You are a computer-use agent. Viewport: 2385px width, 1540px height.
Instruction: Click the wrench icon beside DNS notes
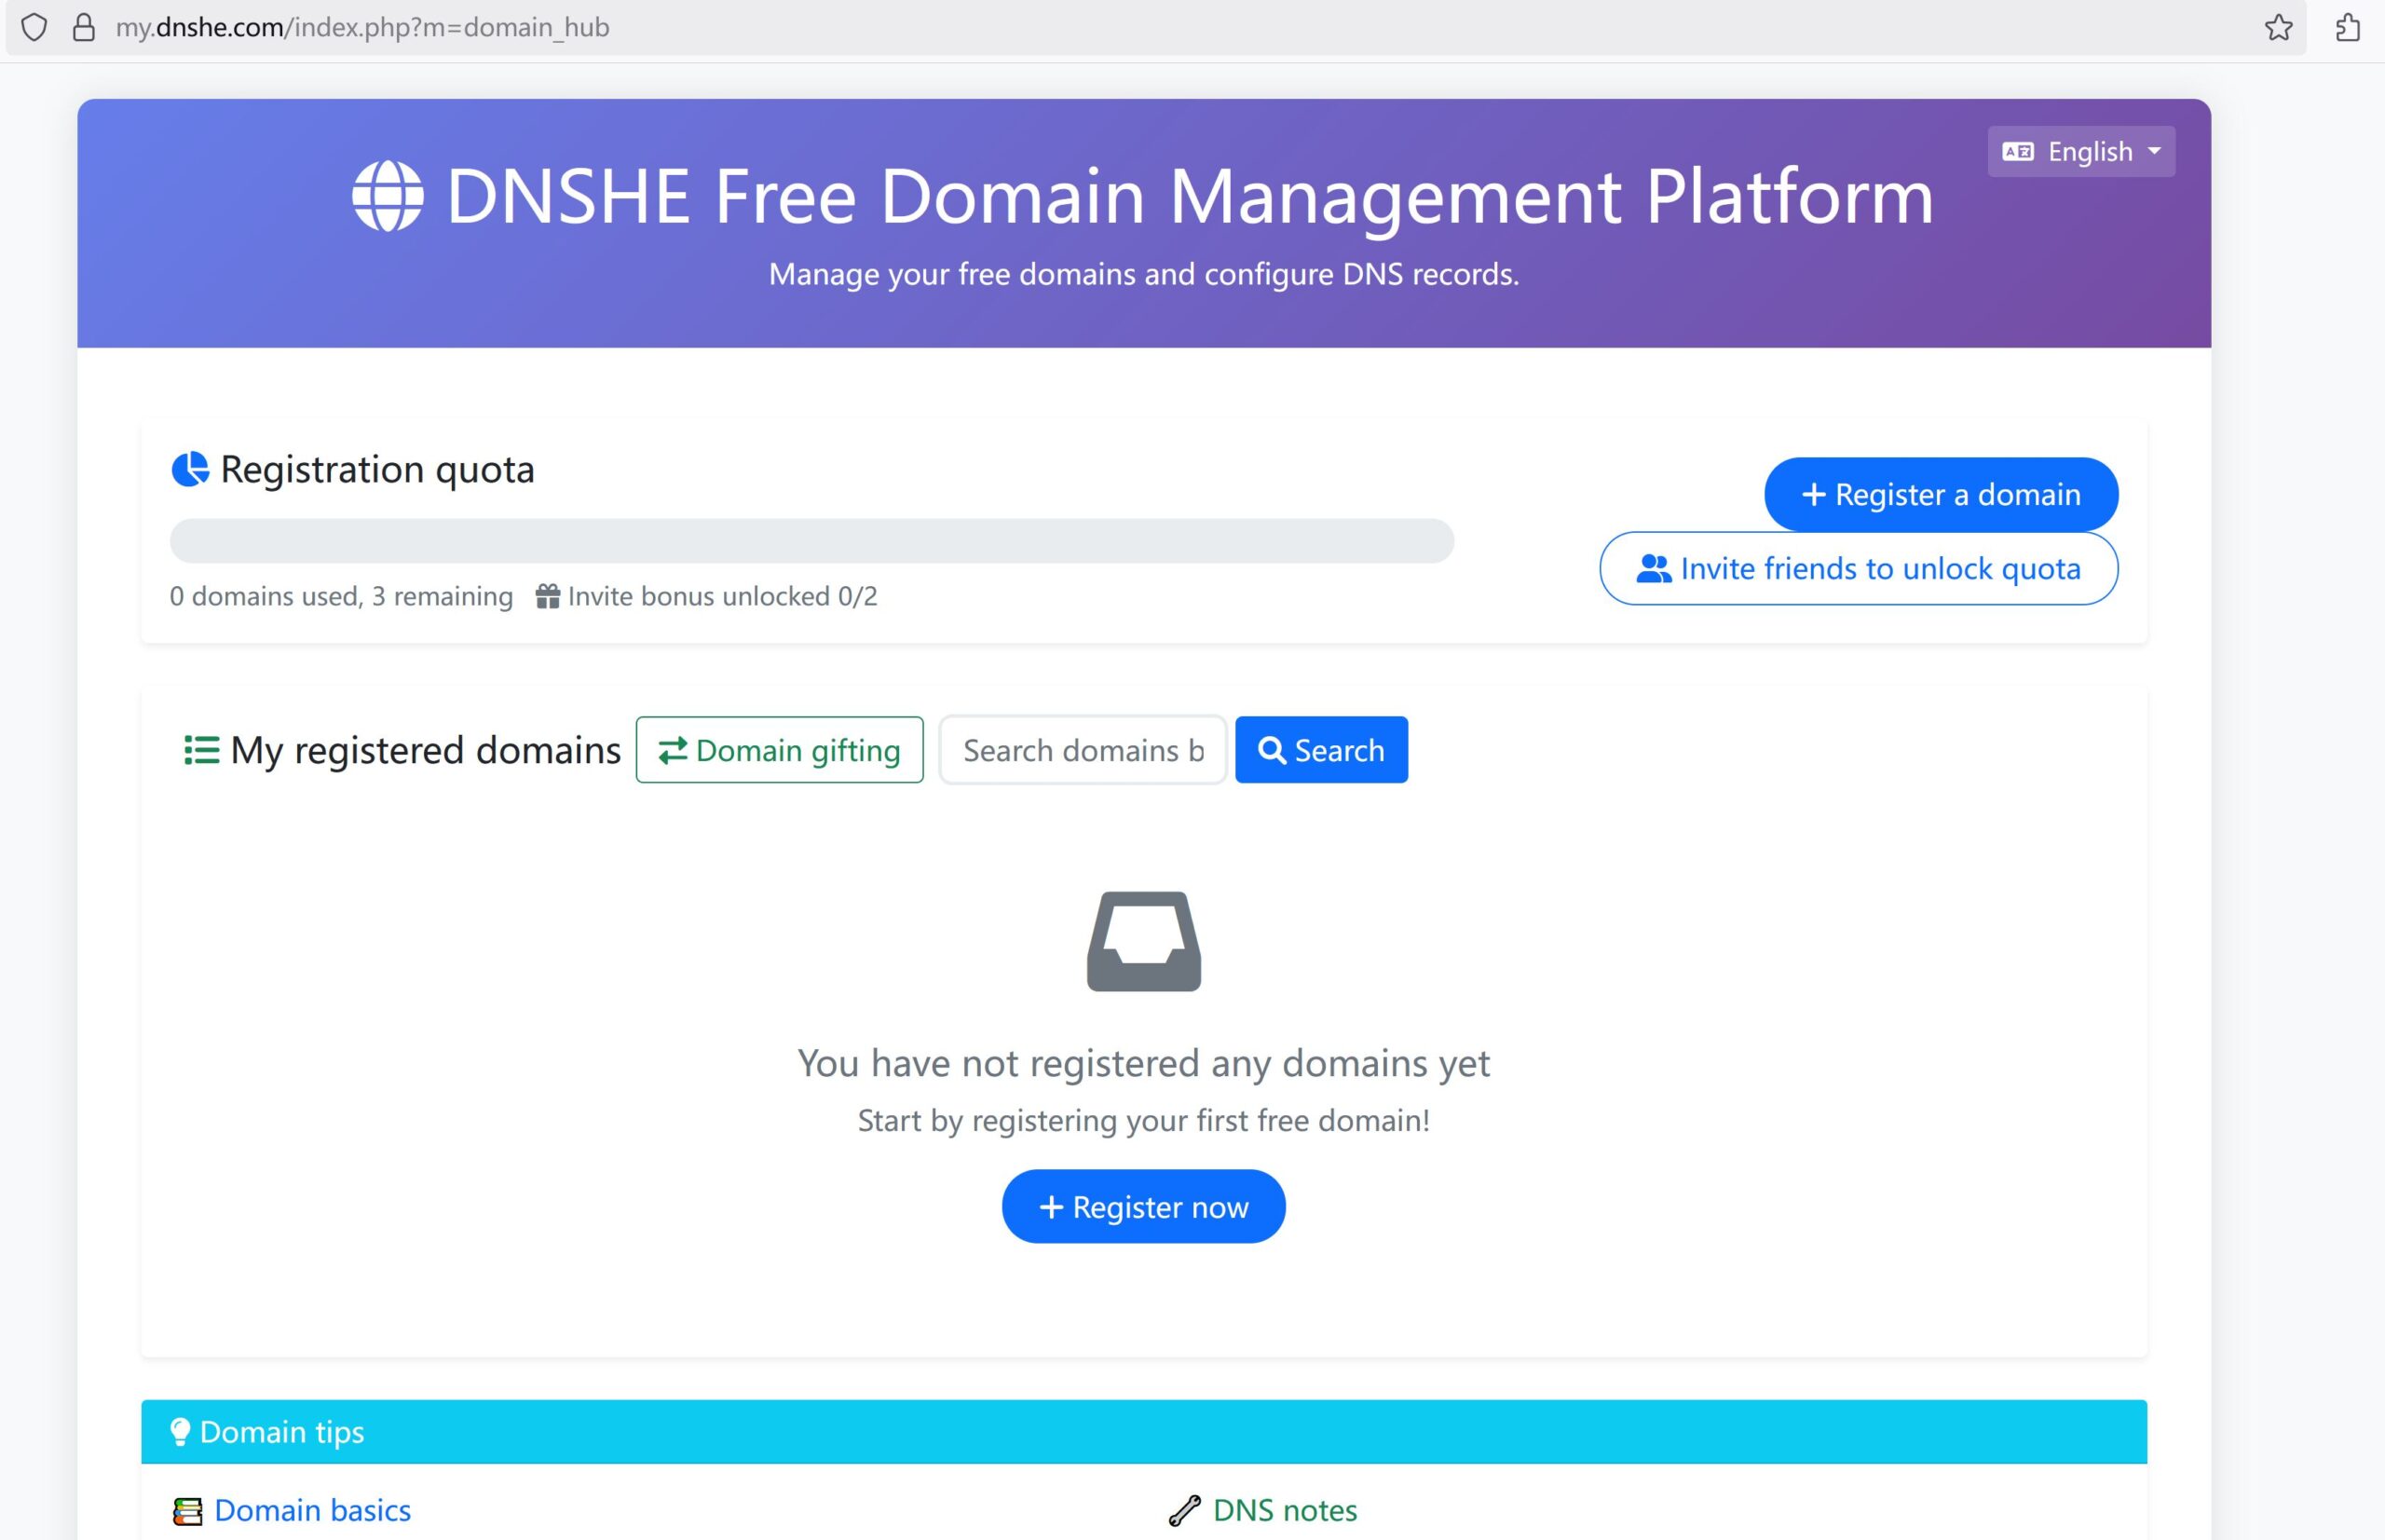pyautogui.click(x=1186, y=1509)
